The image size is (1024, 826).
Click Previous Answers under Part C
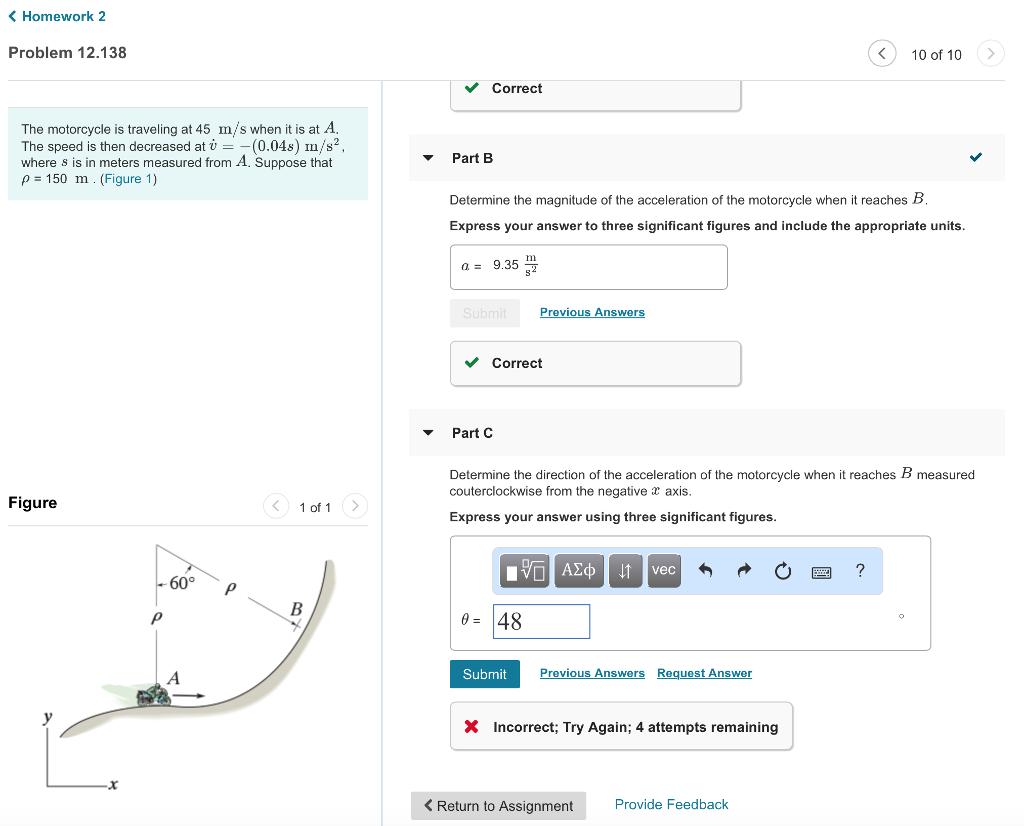click(592, 673)
